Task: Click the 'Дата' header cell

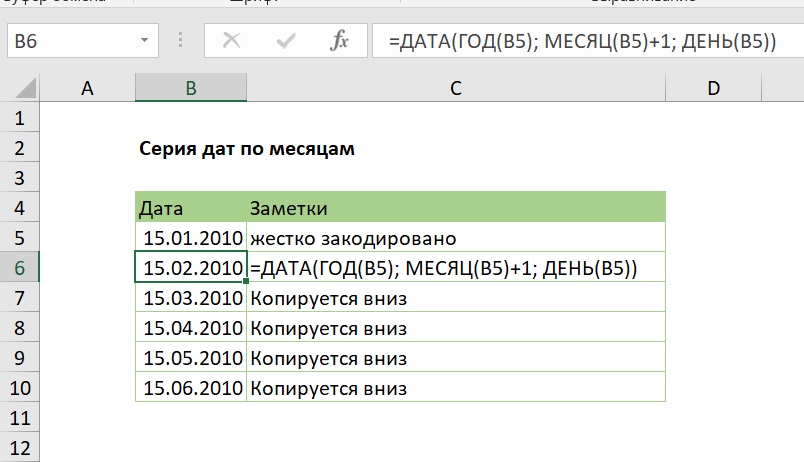Action: pyautogui.click(x=191, y=208)
